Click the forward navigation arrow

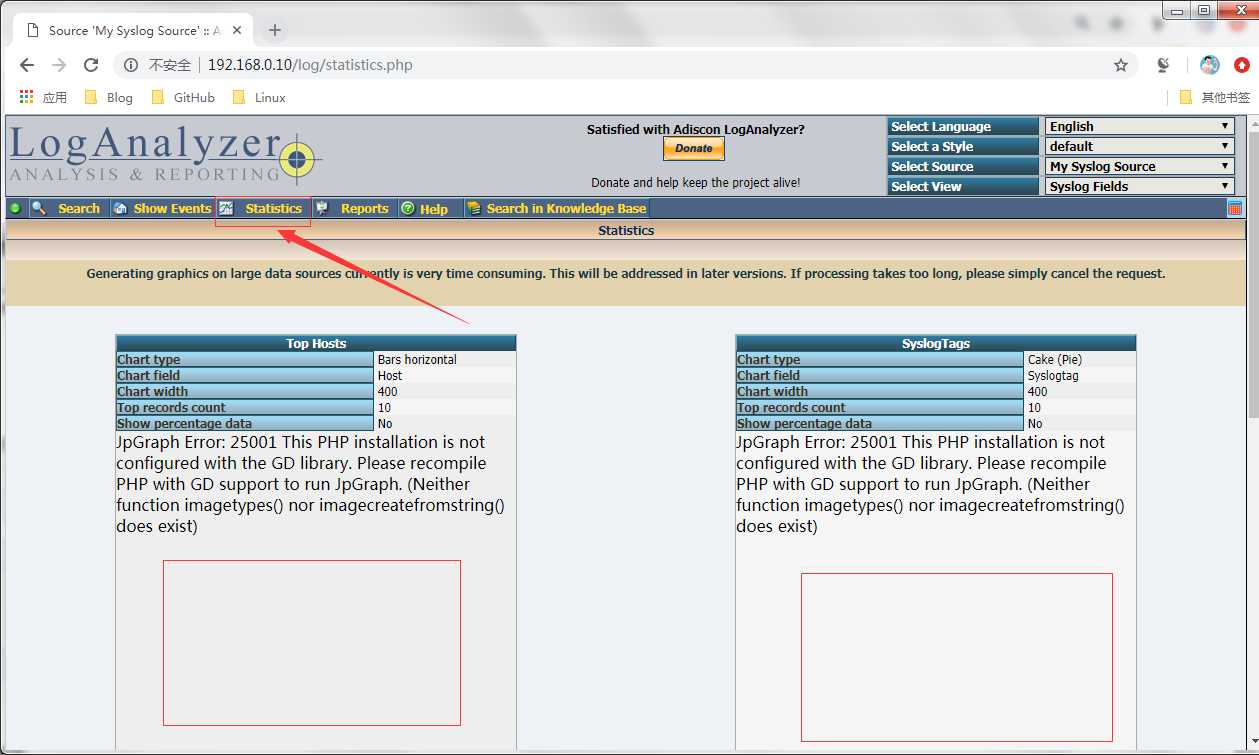[59, 65]
